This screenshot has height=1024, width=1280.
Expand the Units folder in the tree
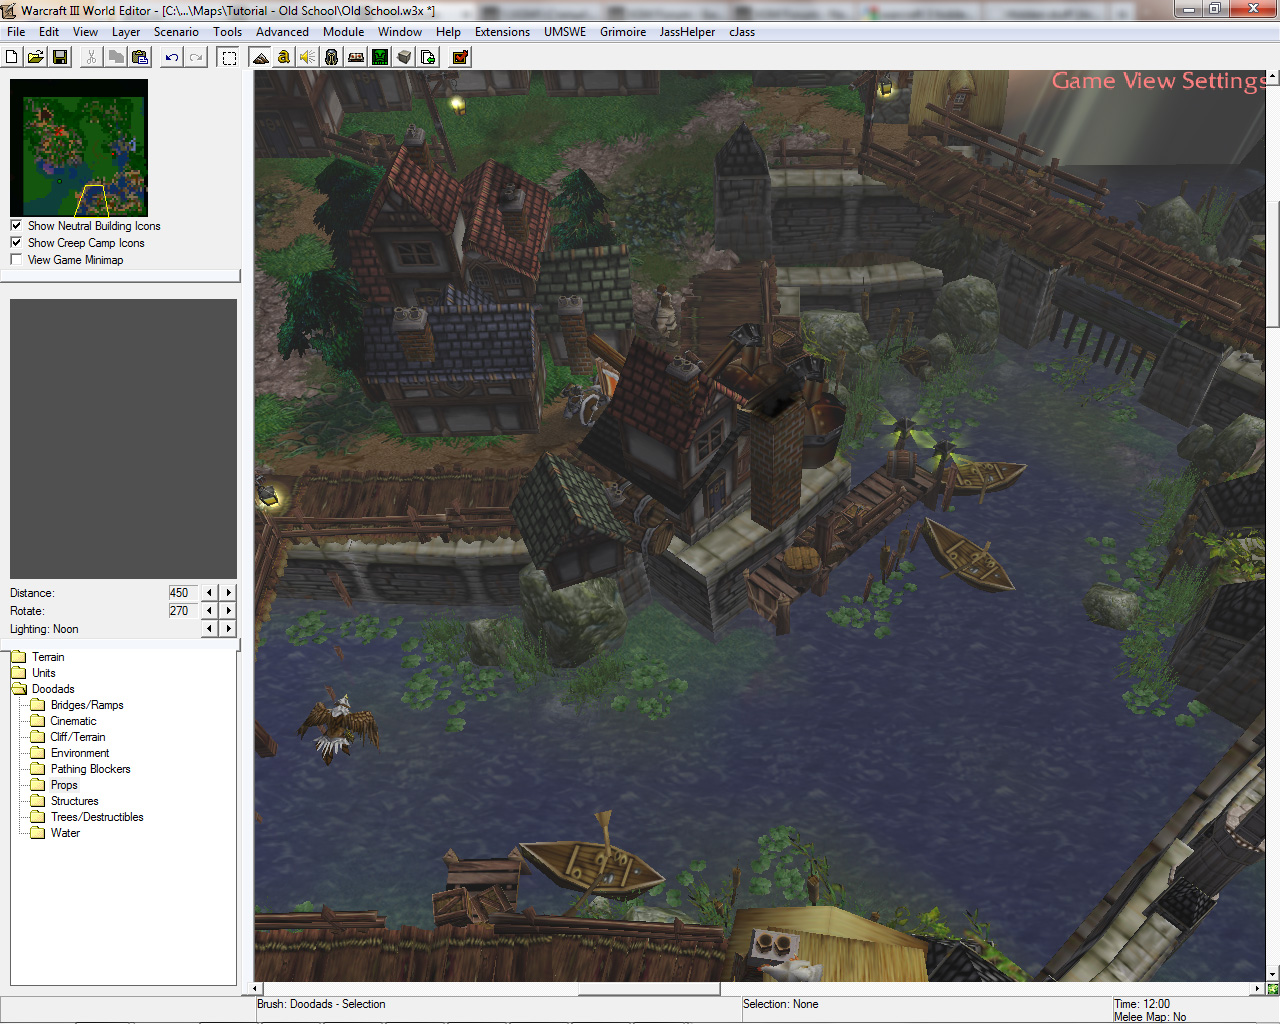(34, 673)
